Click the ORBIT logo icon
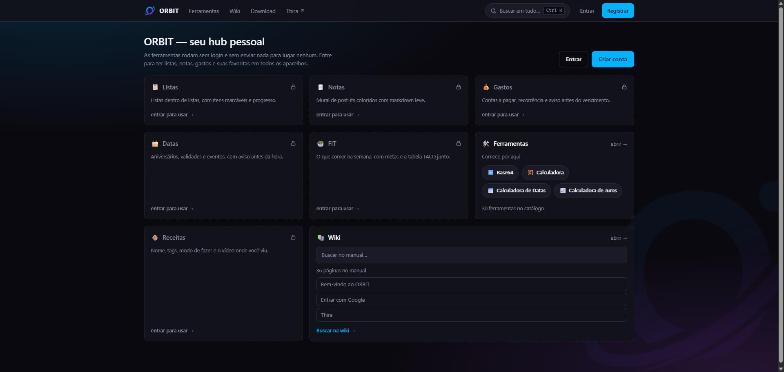This screenshot has width=784, height=372. [150, 10]
